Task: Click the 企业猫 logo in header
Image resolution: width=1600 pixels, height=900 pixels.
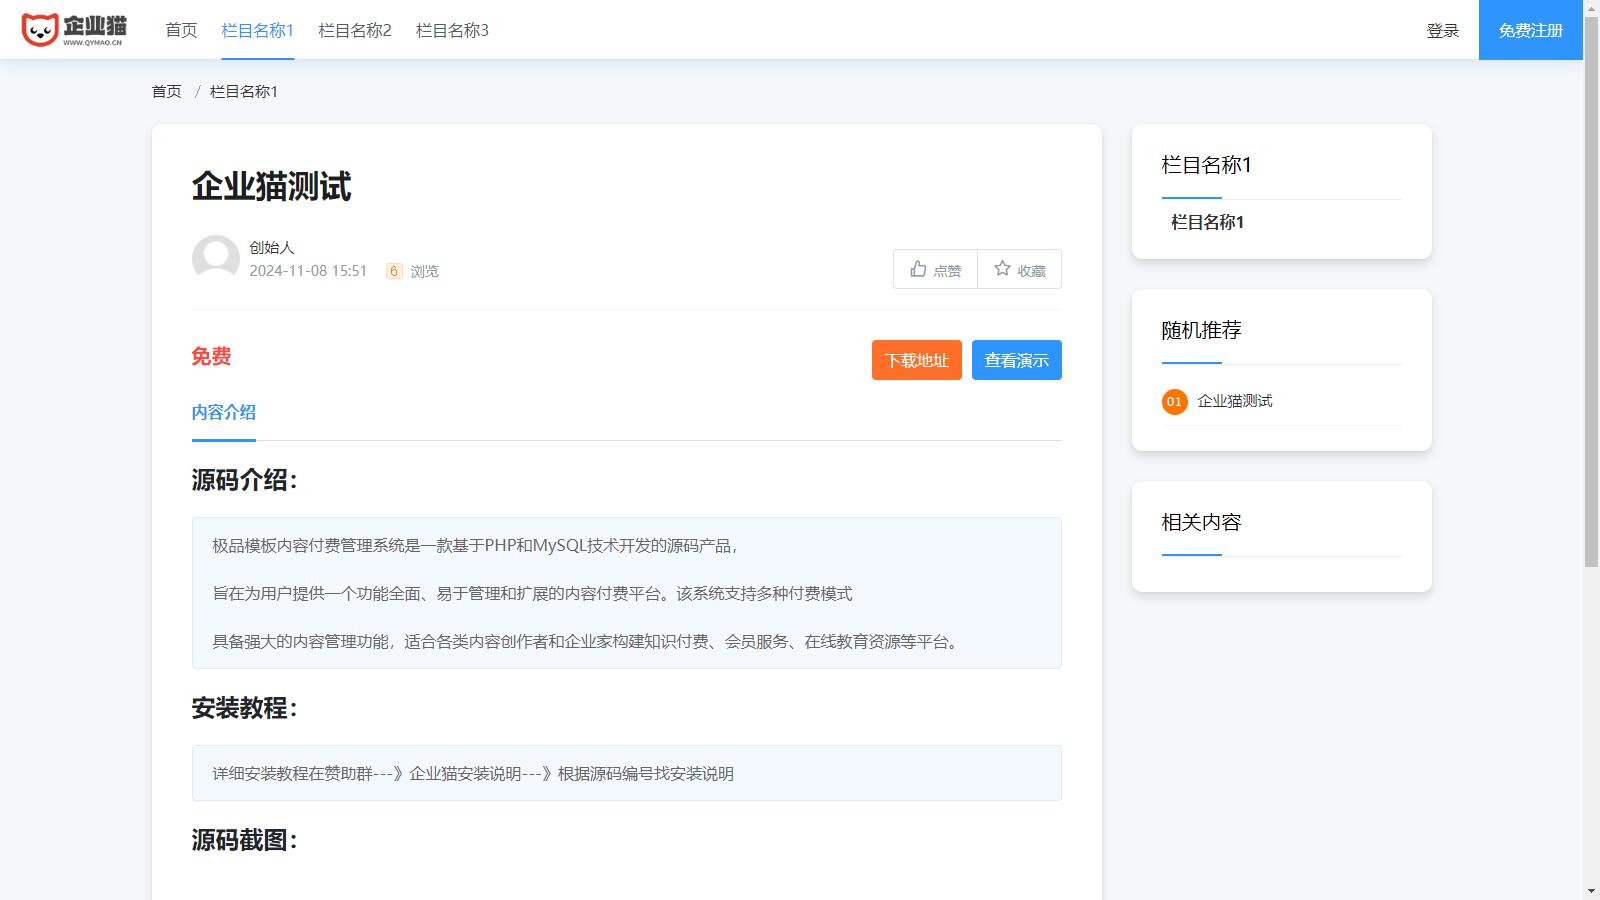Action: pyautogui.click(x=75, y=30)
